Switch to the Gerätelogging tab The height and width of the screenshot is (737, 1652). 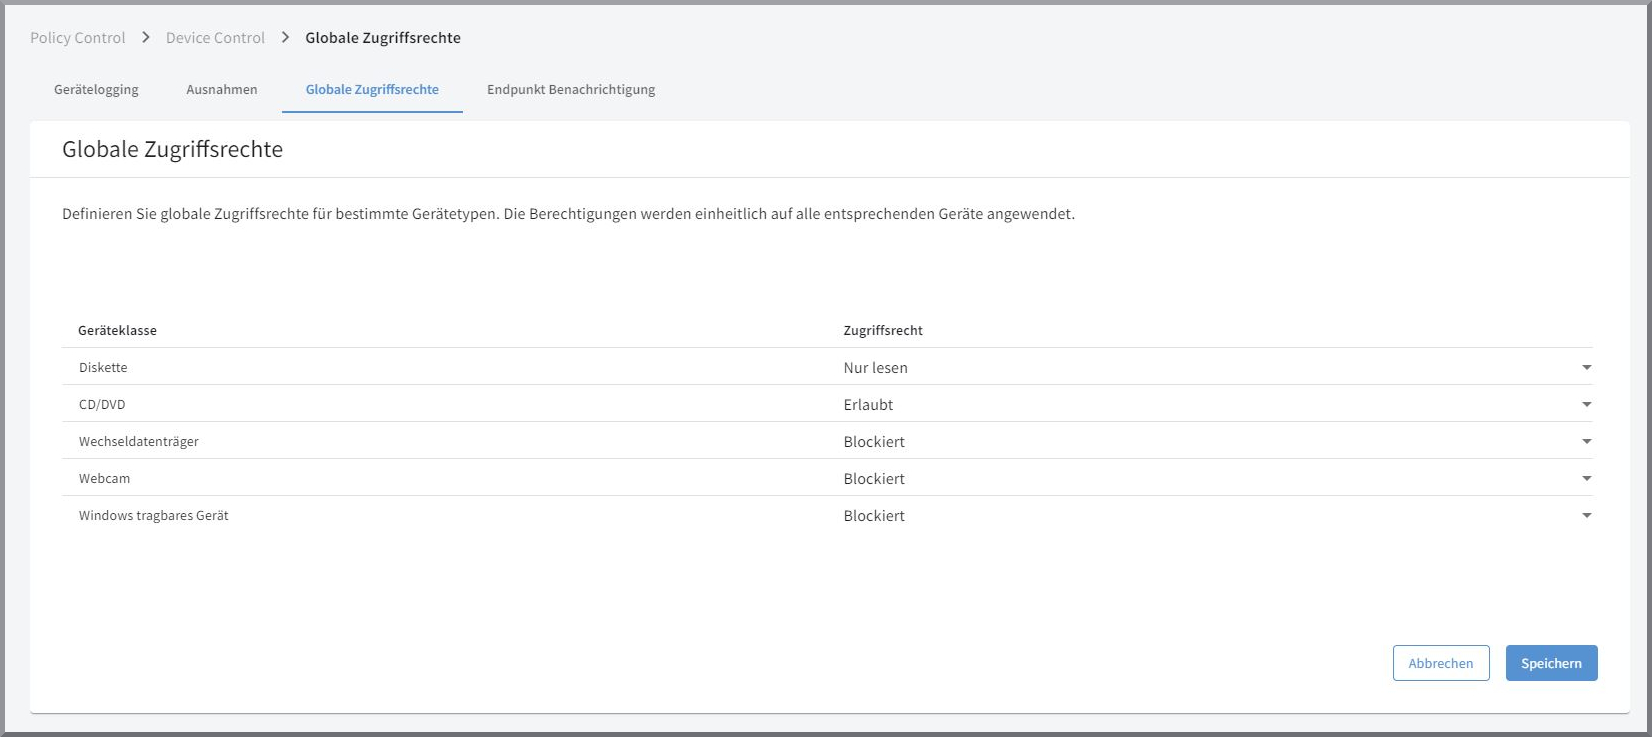(x=96, y=89)
